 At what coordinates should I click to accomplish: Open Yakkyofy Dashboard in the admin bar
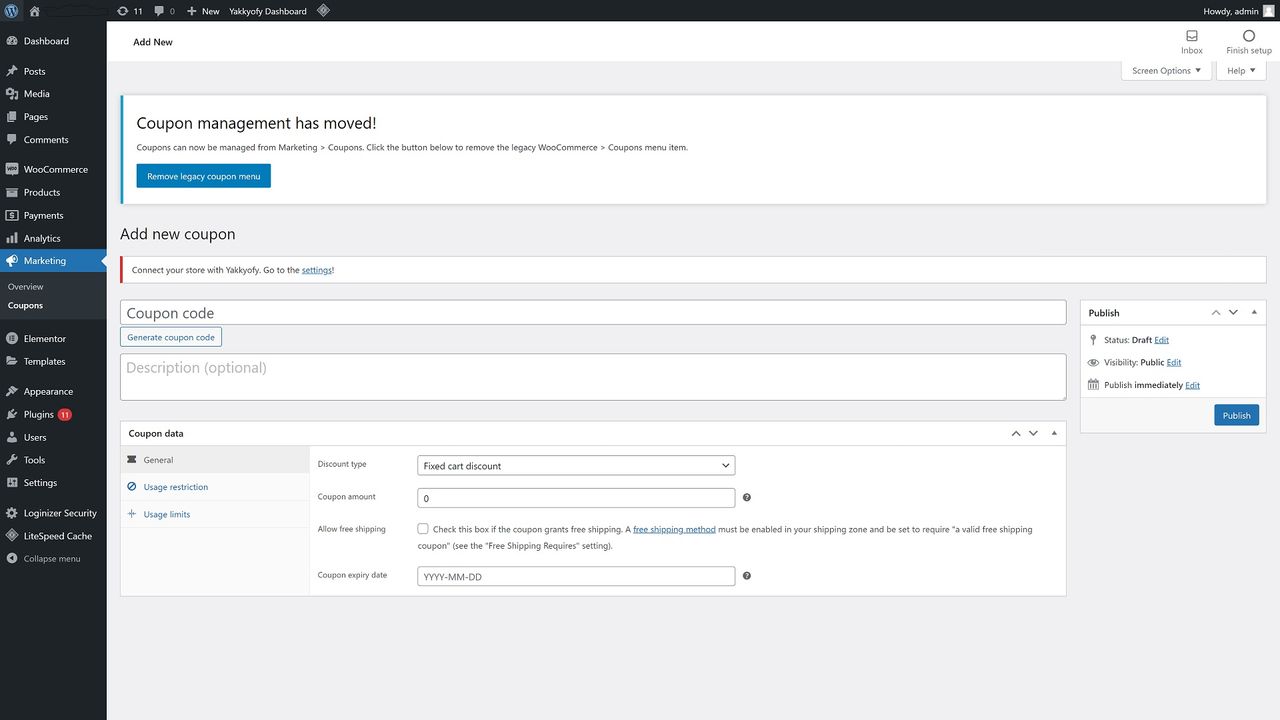click(268, 11)
